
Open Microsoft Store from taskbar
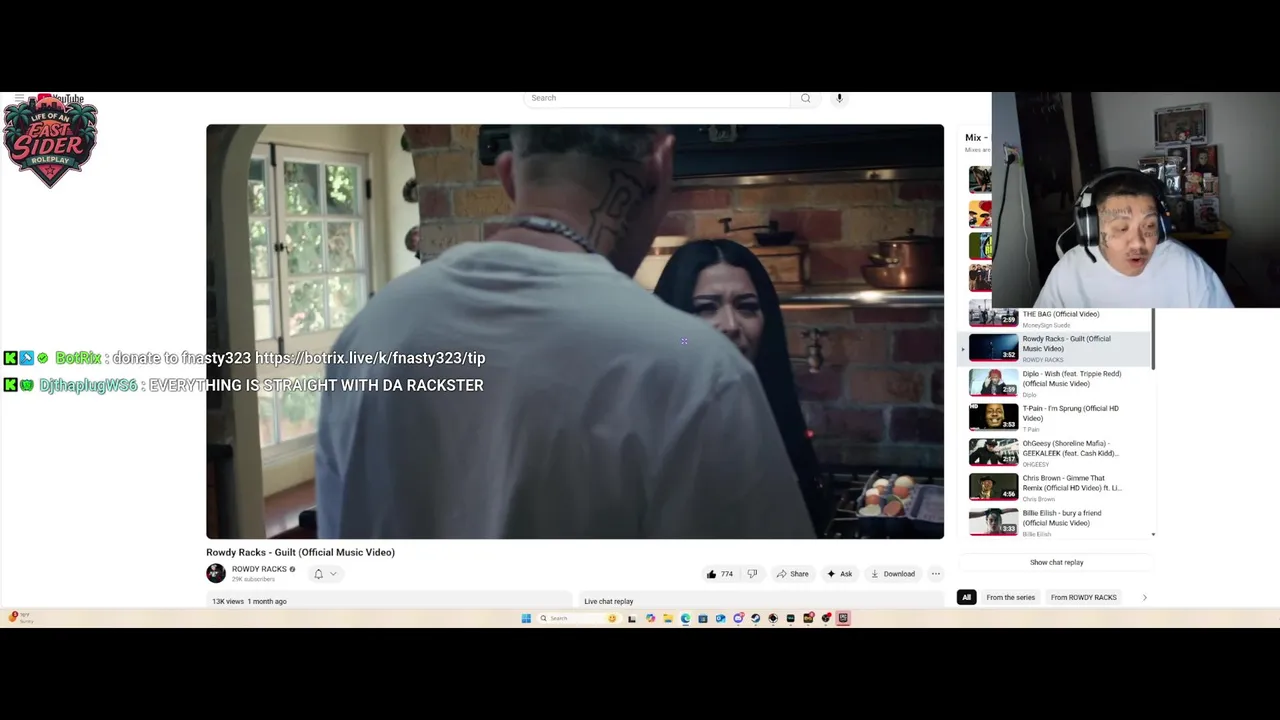pyautogui.click(x=703, y=618)
